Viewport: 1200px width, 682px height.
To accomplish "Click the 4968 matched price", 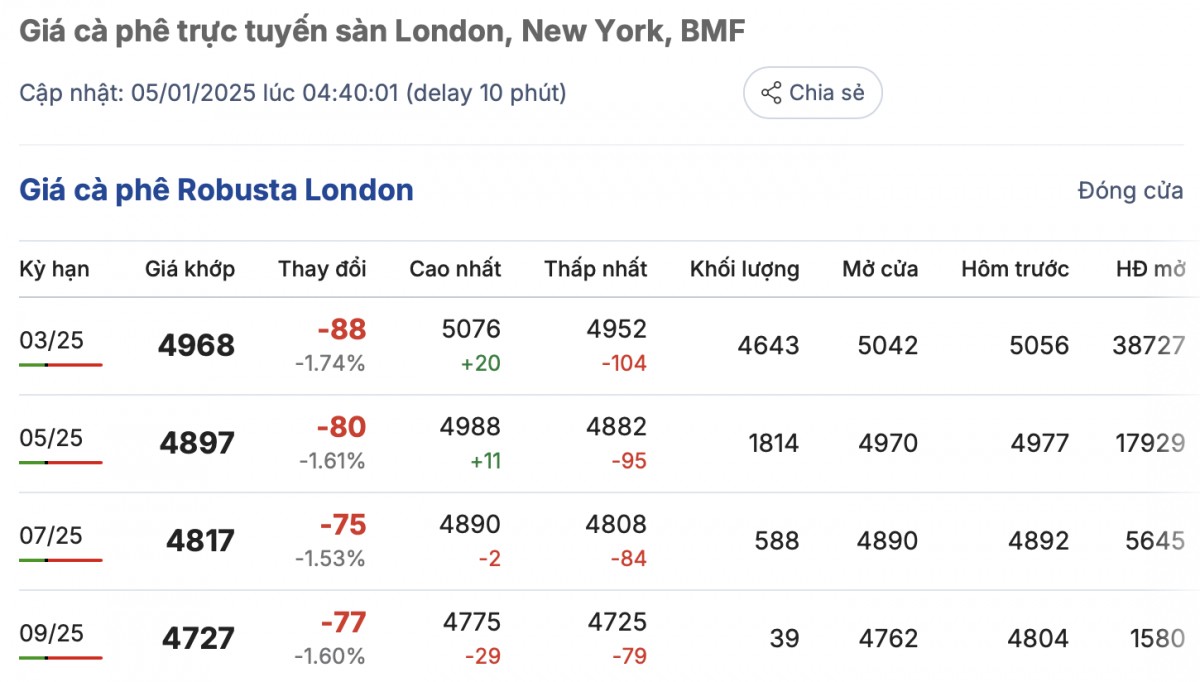I will pyautogui.click(x=196, y=346).
